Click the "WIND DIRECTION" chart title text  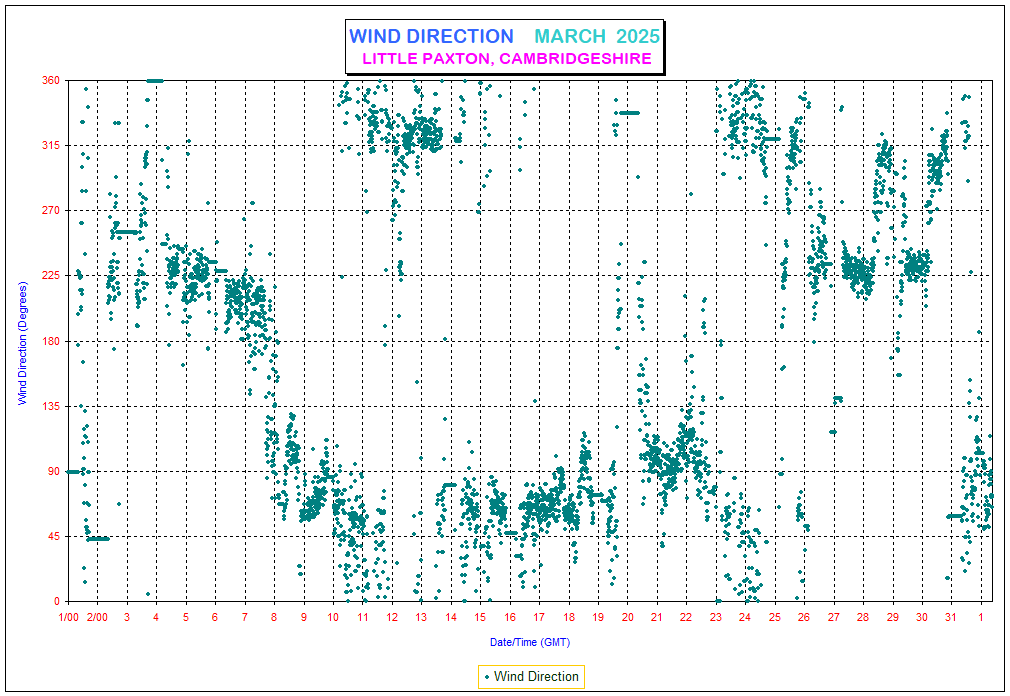coord(431,36)
